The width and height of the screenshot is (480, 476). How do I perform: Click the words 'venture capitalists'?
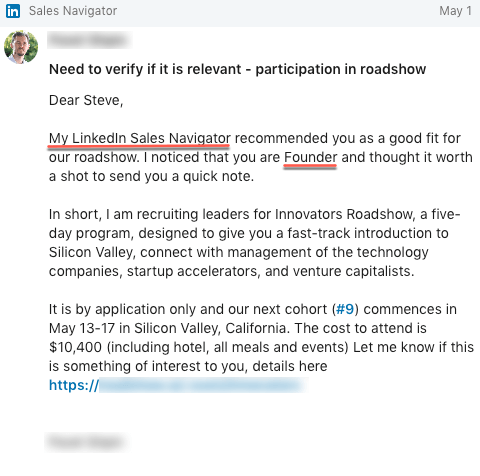353,271
